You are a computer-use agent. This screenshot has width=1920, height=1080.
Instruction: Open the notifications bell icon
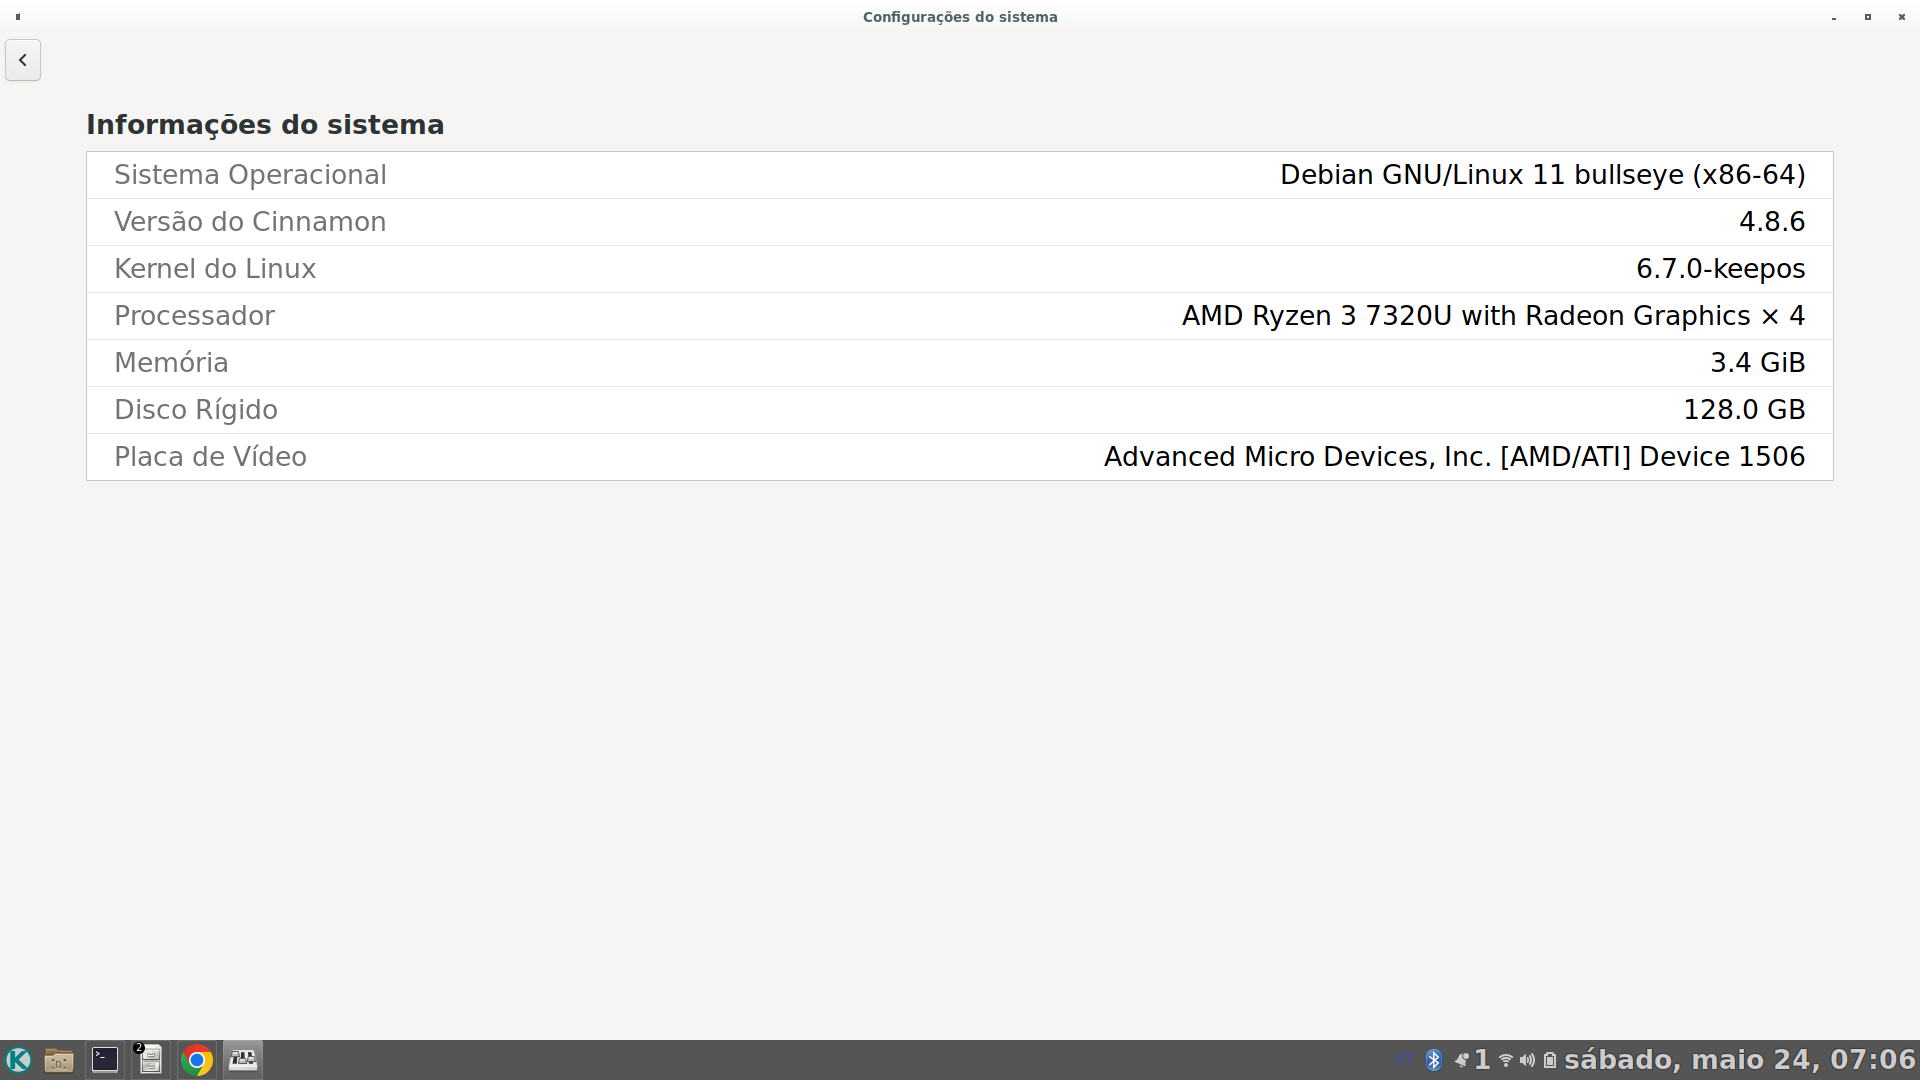(1462, 1060)
